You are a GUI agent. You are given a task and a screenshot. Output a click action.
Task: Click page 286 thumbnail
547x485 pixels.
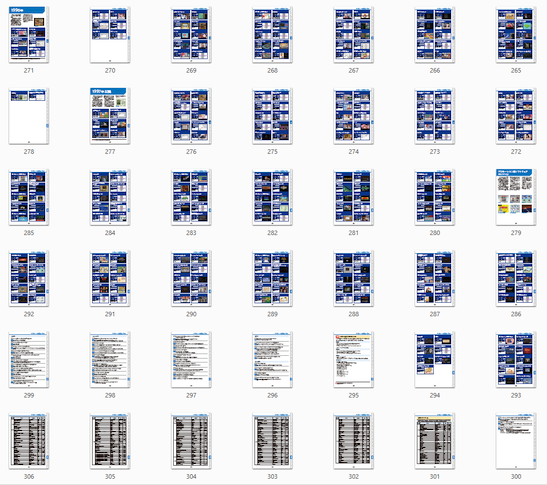click(516, 278)
